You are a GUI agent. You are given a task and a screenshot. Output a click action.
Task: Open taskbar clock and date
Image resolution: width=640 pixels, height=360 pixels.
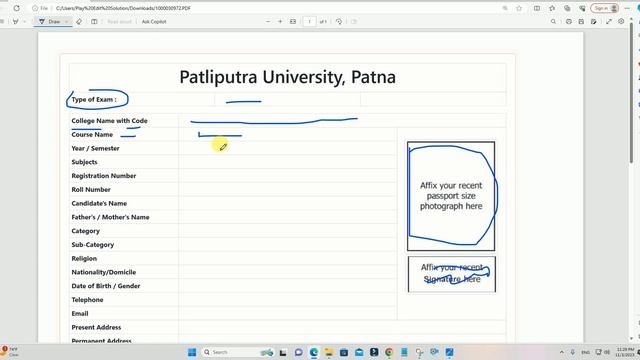point(624,352)
